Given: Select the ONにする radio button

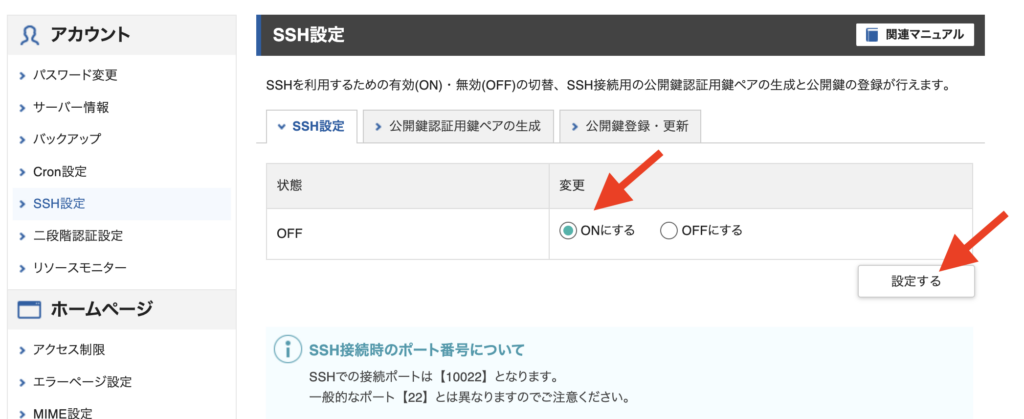Looking at the screenshot, I should (x=569, y=230).
